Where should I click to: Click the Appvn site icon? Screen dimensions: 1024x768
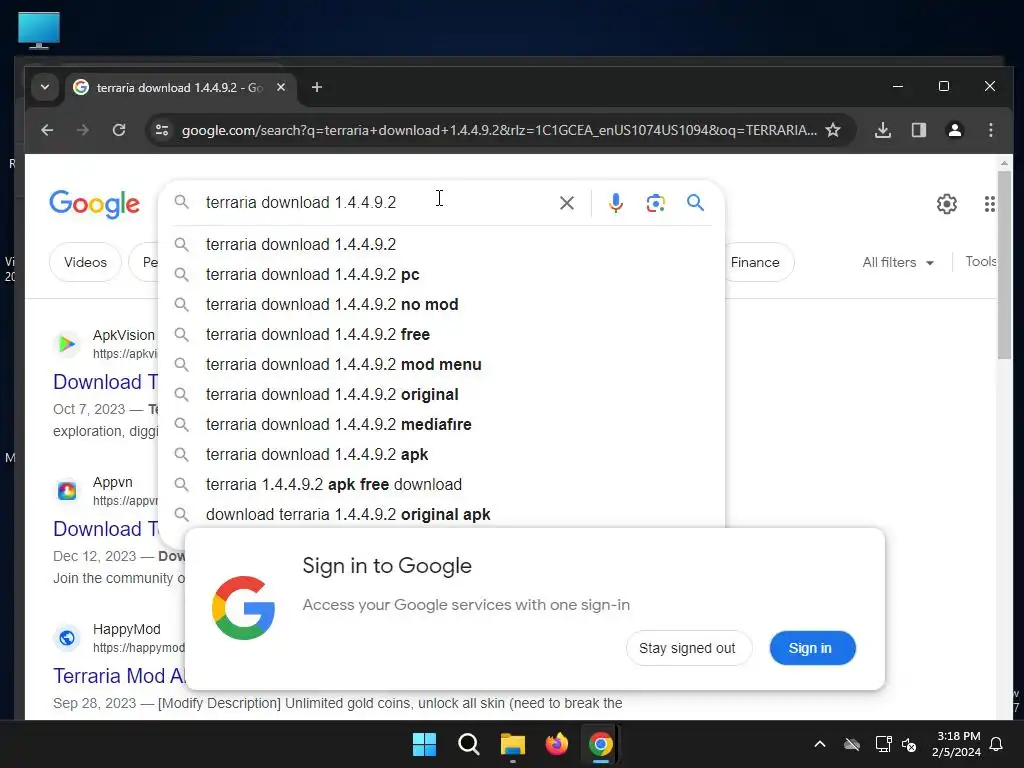[67, 490]
